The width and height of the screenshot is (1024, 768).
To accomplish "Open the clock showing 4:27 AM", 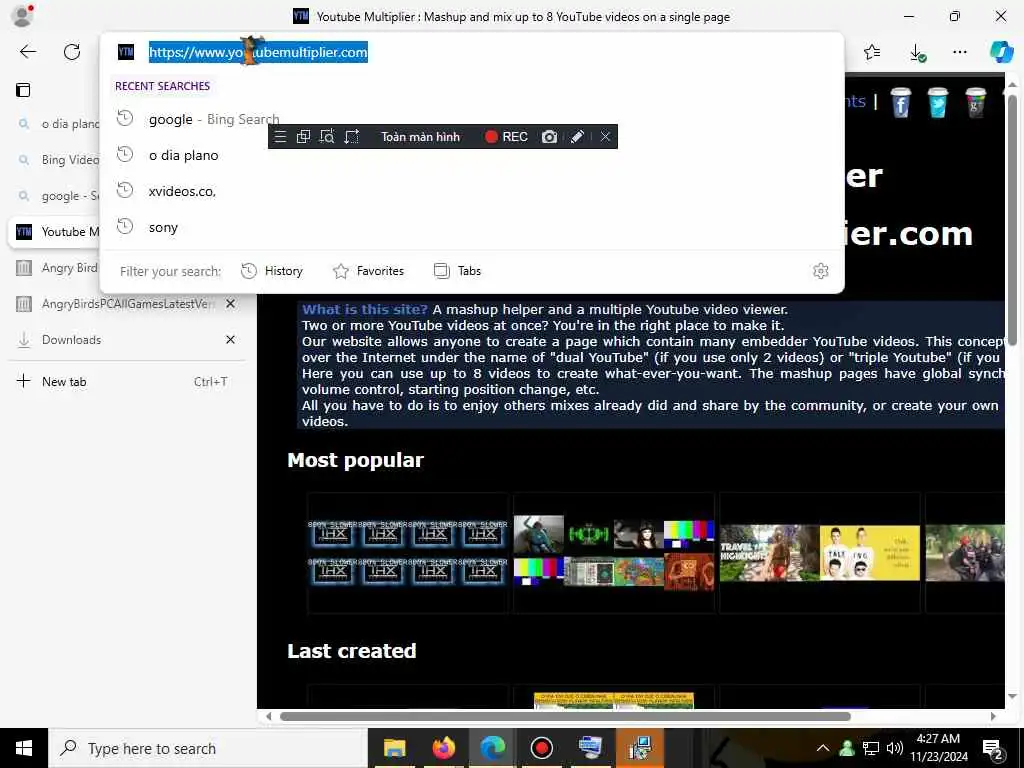I will click(x=938, y=748).
